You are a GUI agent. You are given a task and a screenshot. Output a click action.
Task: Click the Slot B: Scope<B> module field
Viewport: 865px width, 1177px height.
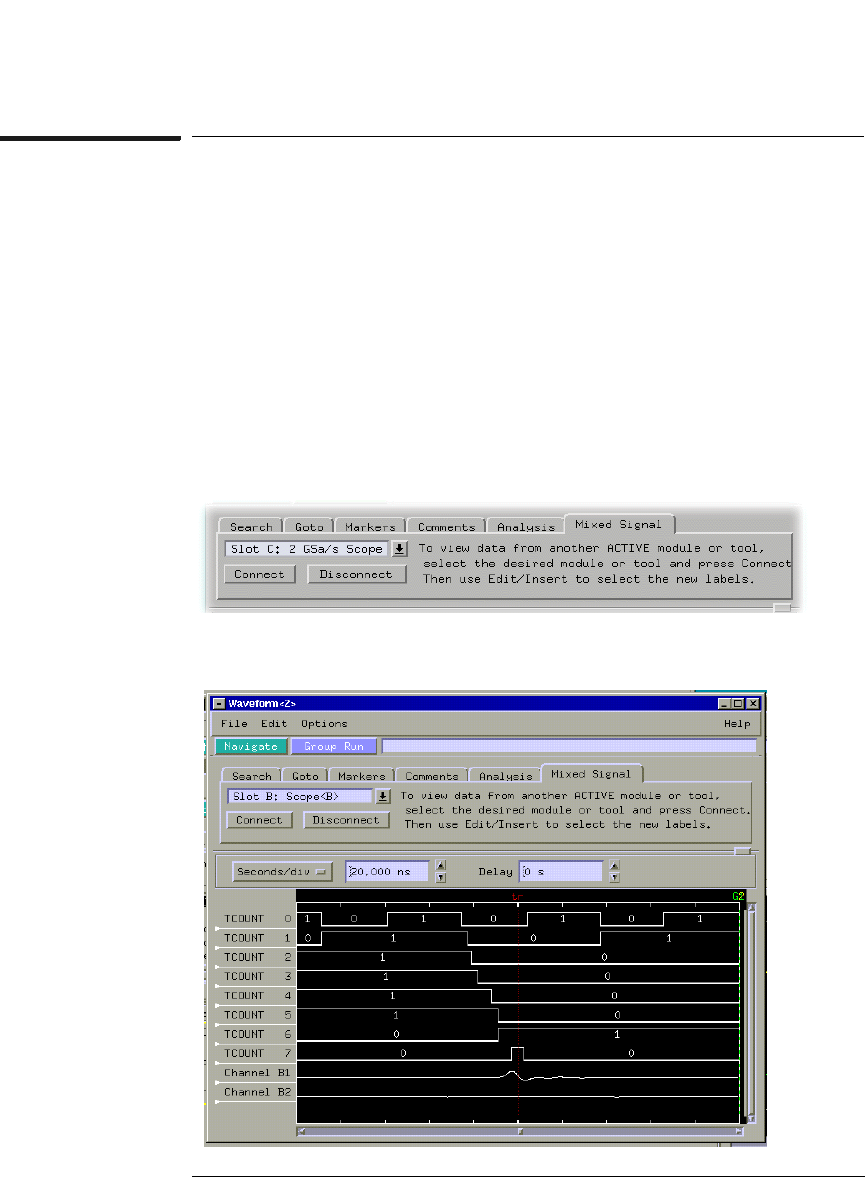300,796
